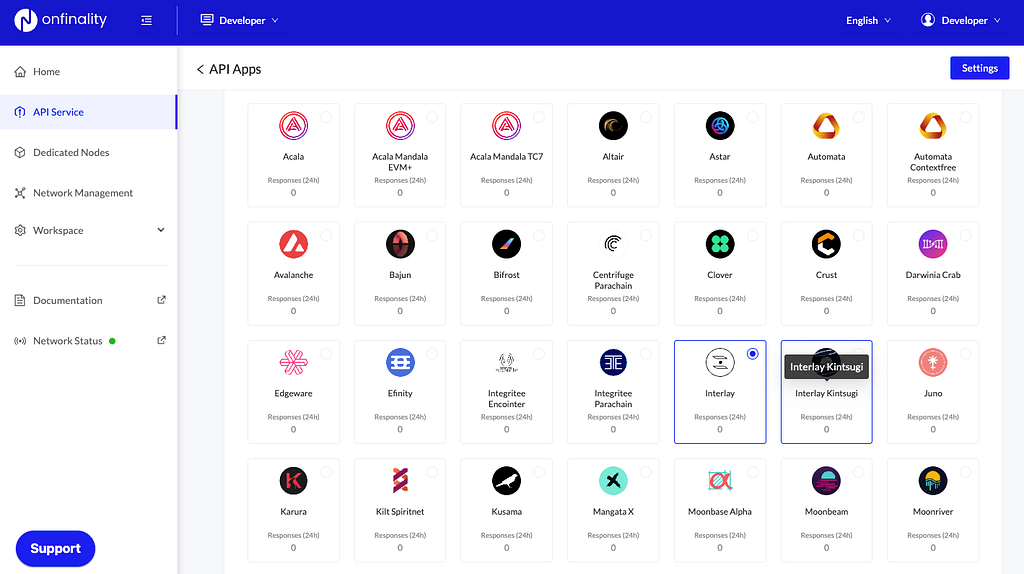Collapse sidebar using the menu fold icon
Screen dimensions: 1024x574
(146, 20)
